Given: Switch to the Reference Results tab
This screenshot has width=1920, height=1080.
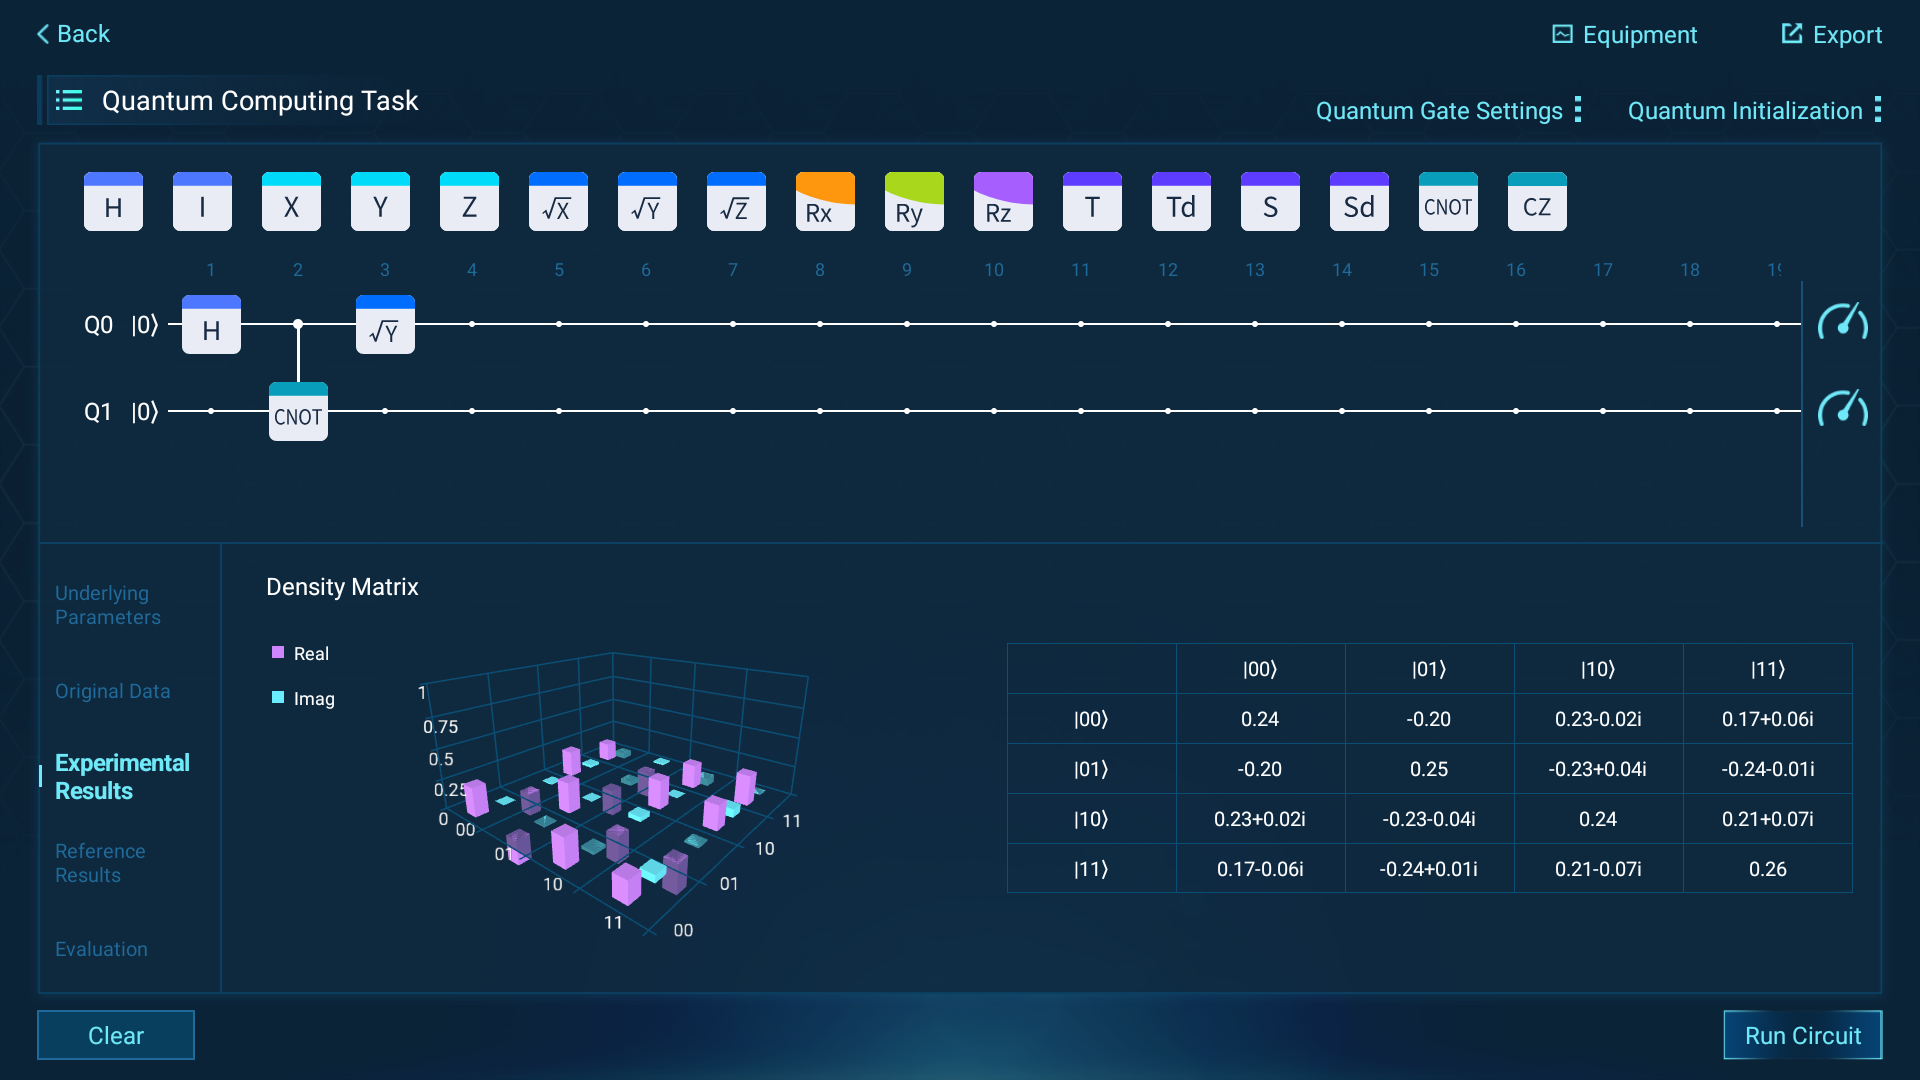Looking at the screenshot, I should pyautogui.click(x=100, y=862).
